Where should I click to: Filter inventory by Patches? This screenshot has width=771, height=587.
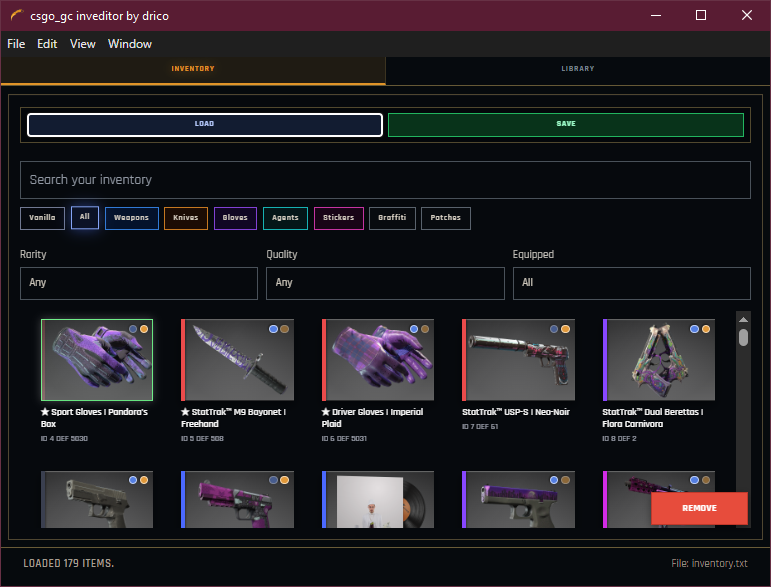(445, 218)
